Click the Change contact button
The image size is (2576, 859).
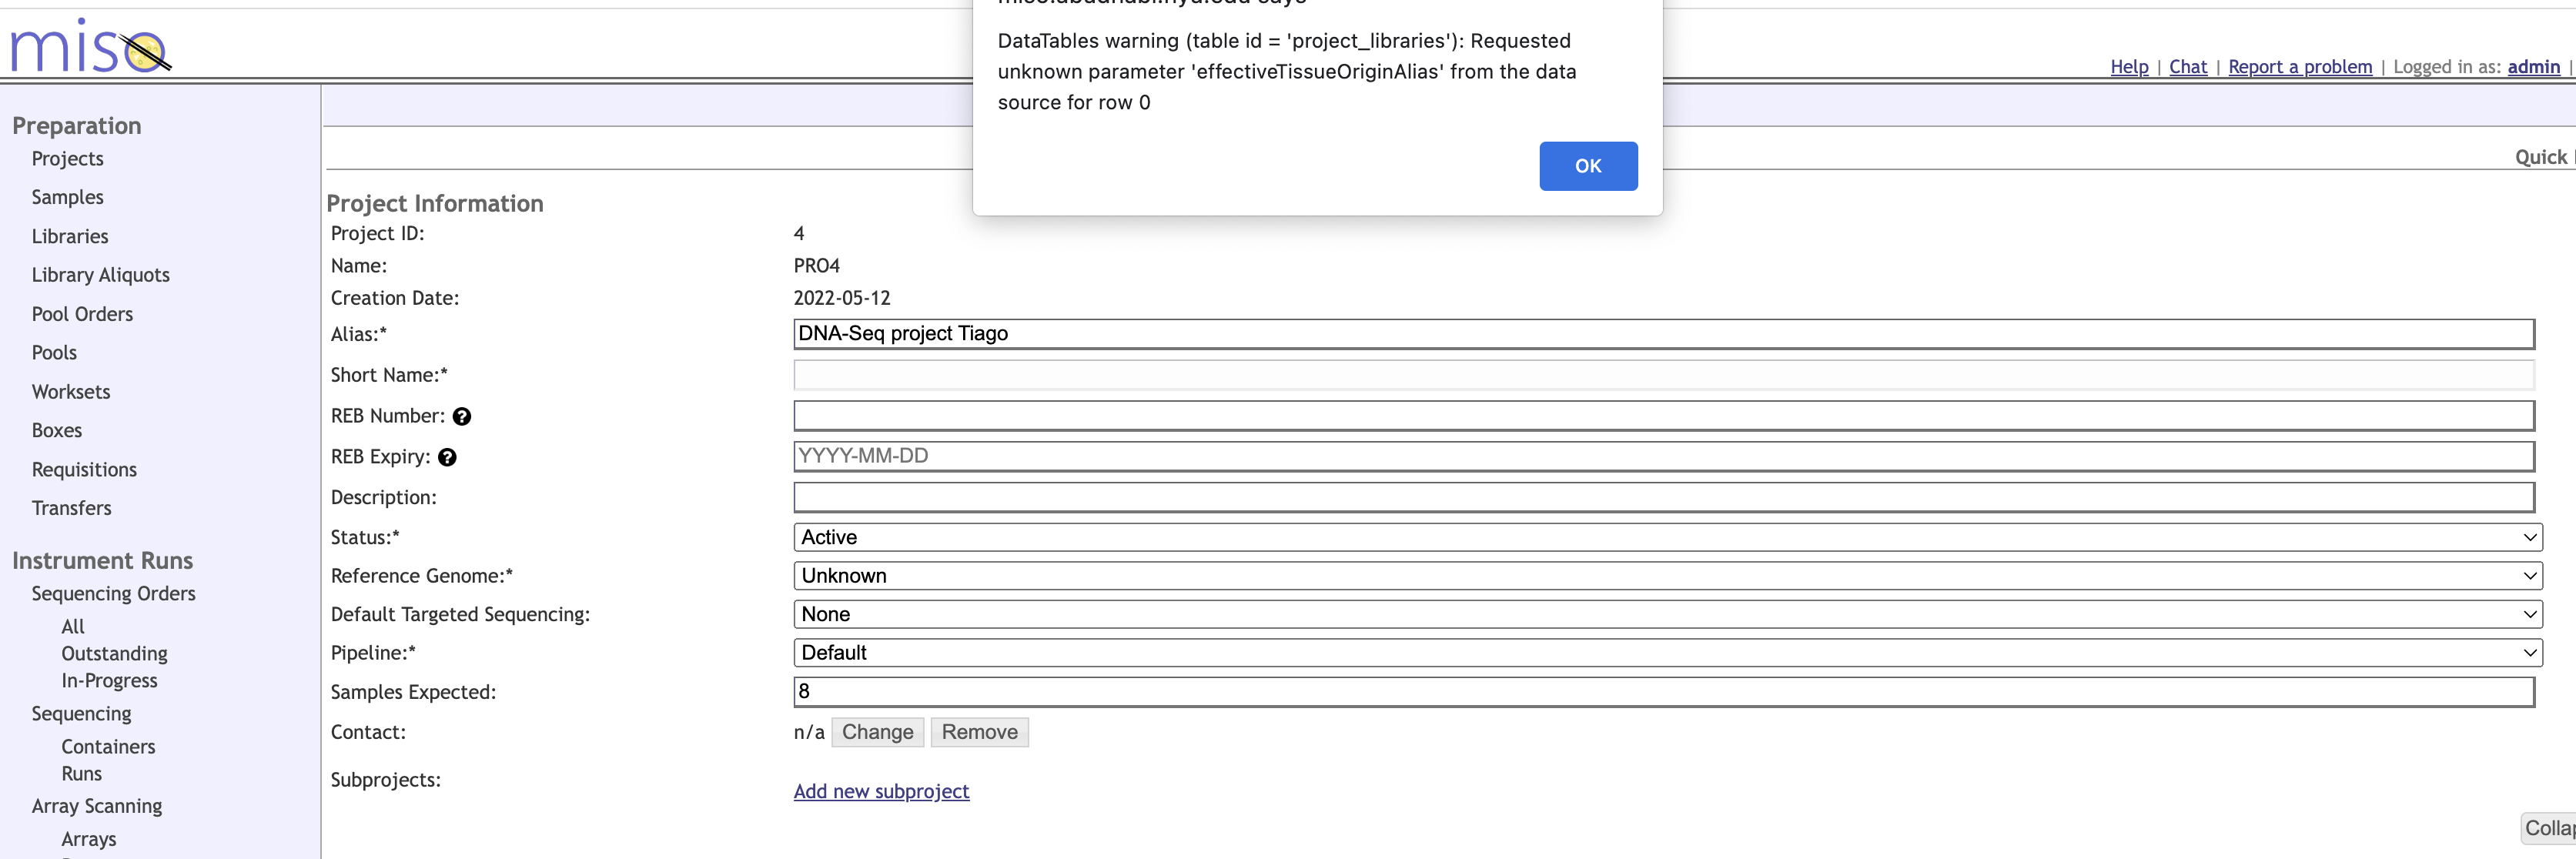pos(877,732)
